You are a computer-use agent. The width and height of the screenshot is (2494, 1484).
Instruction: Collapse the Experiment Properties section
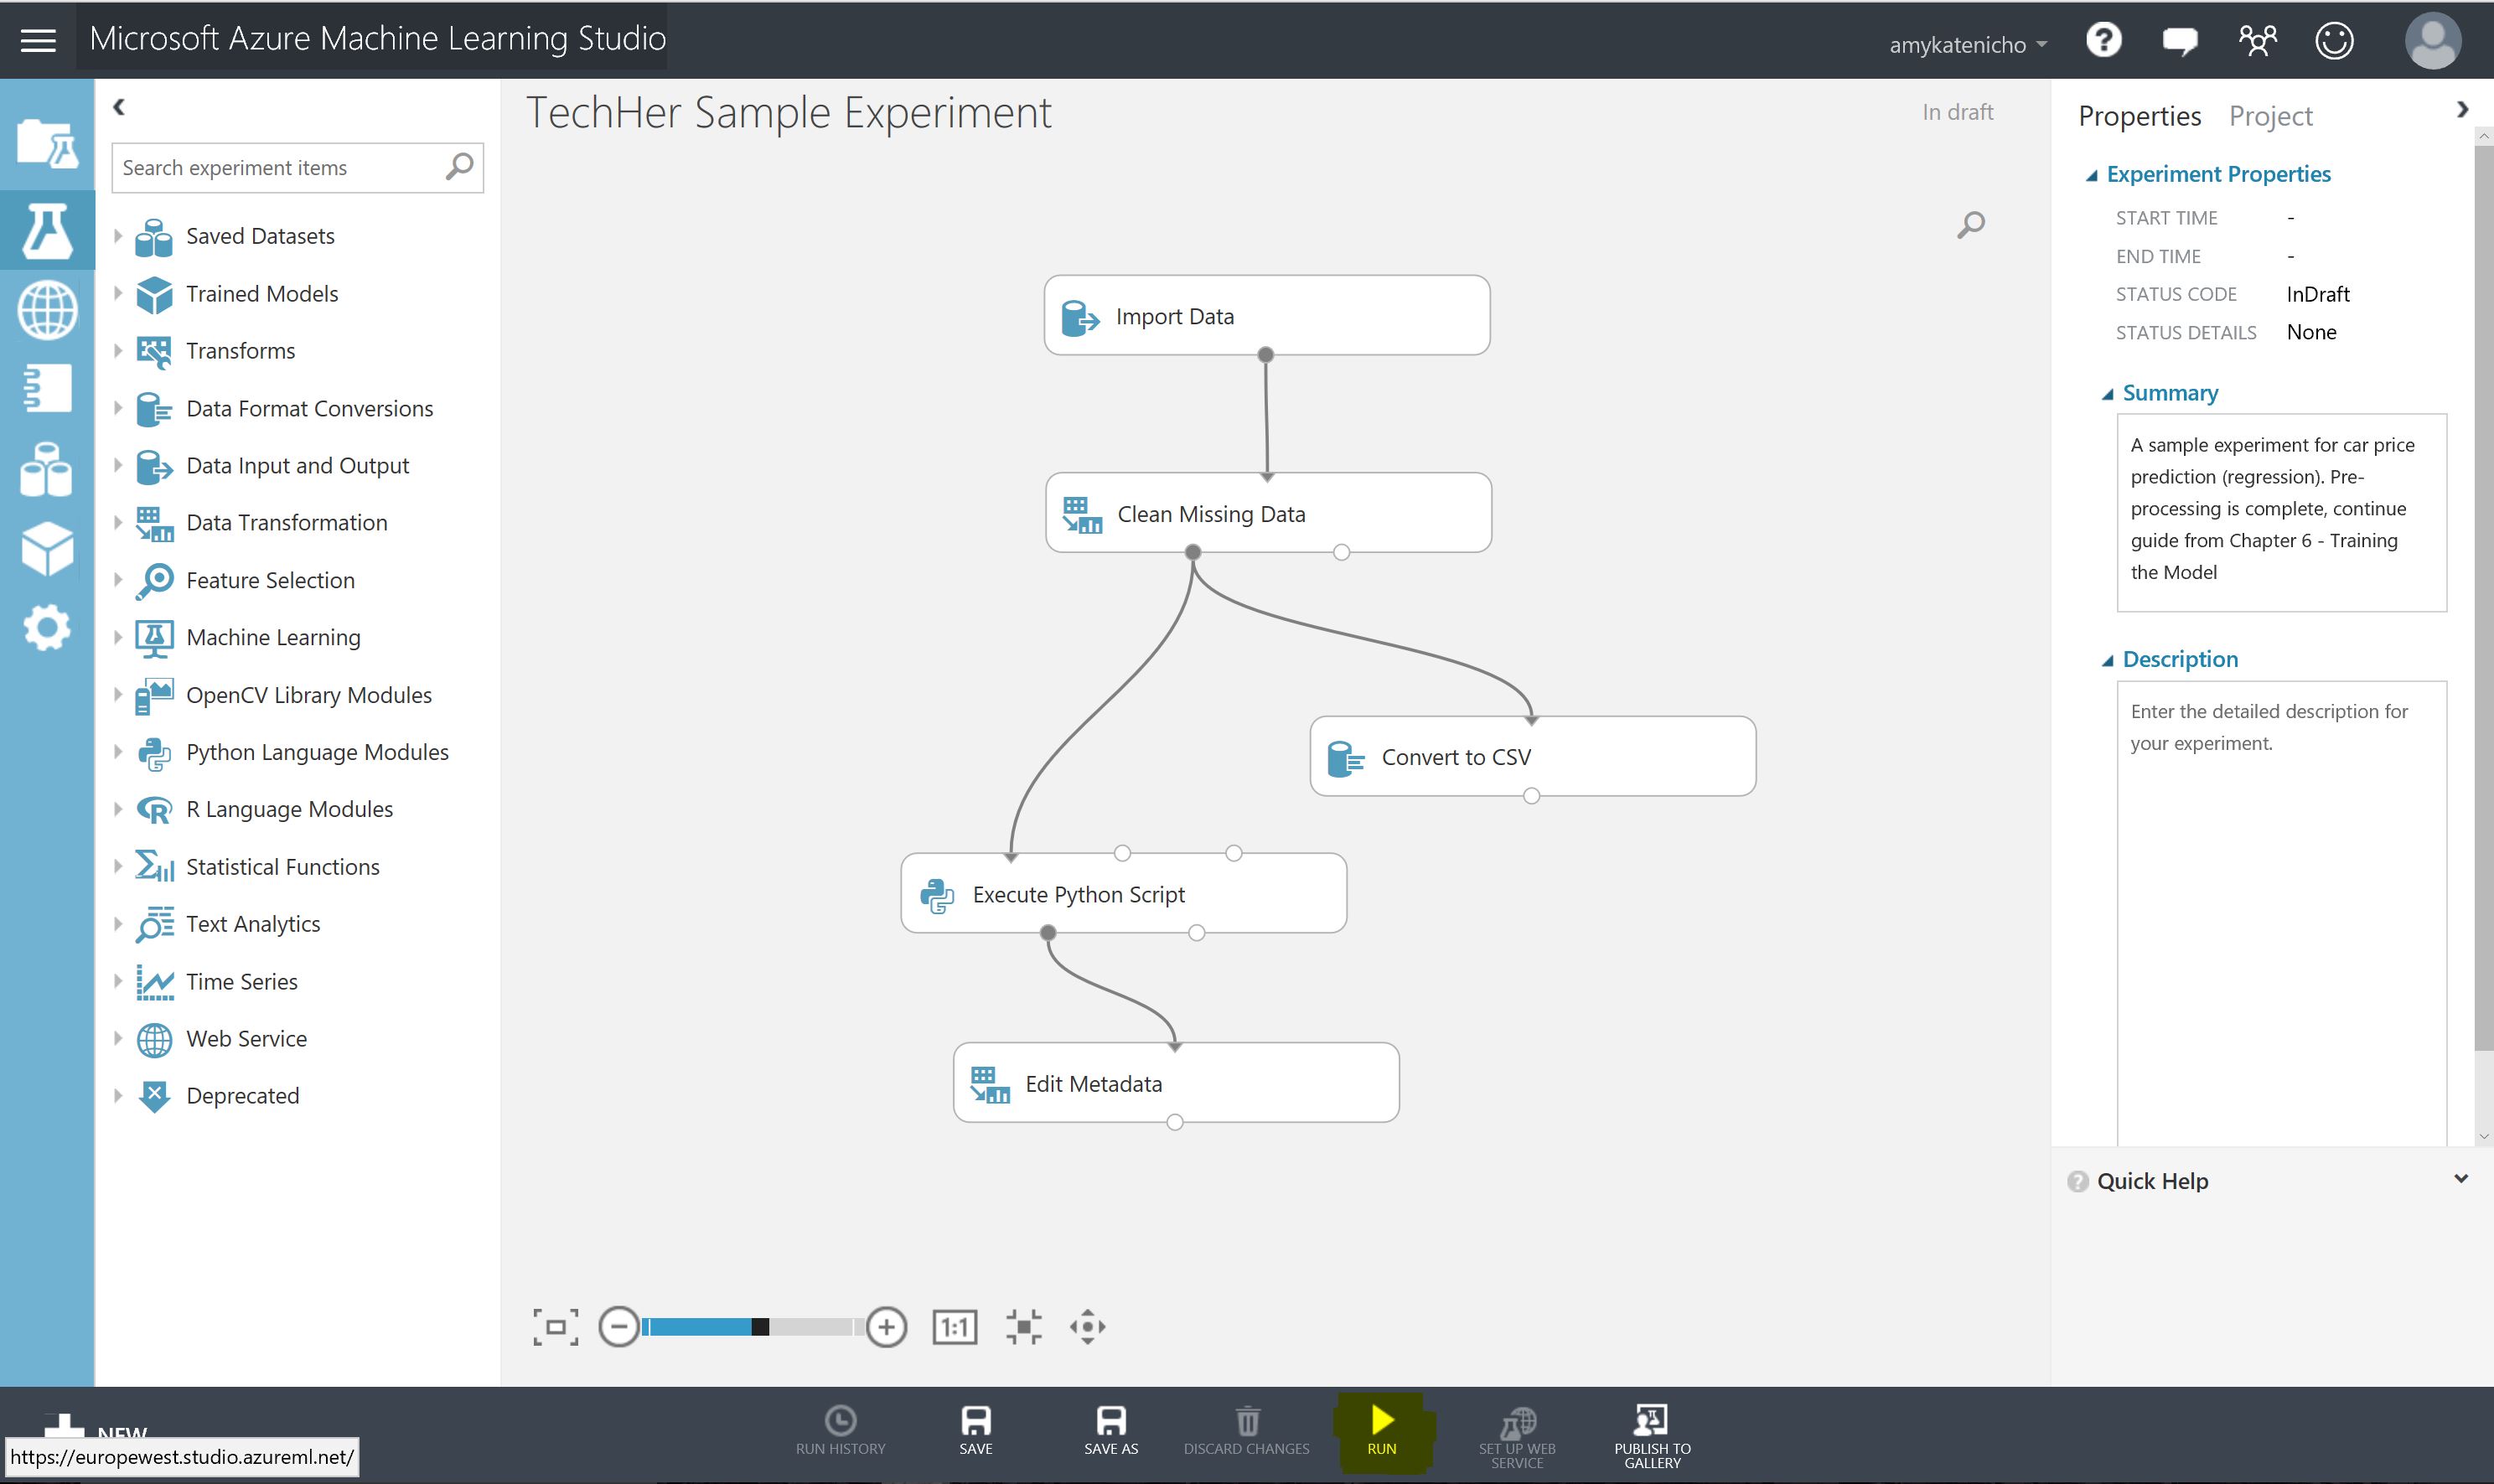(2091, 176)
